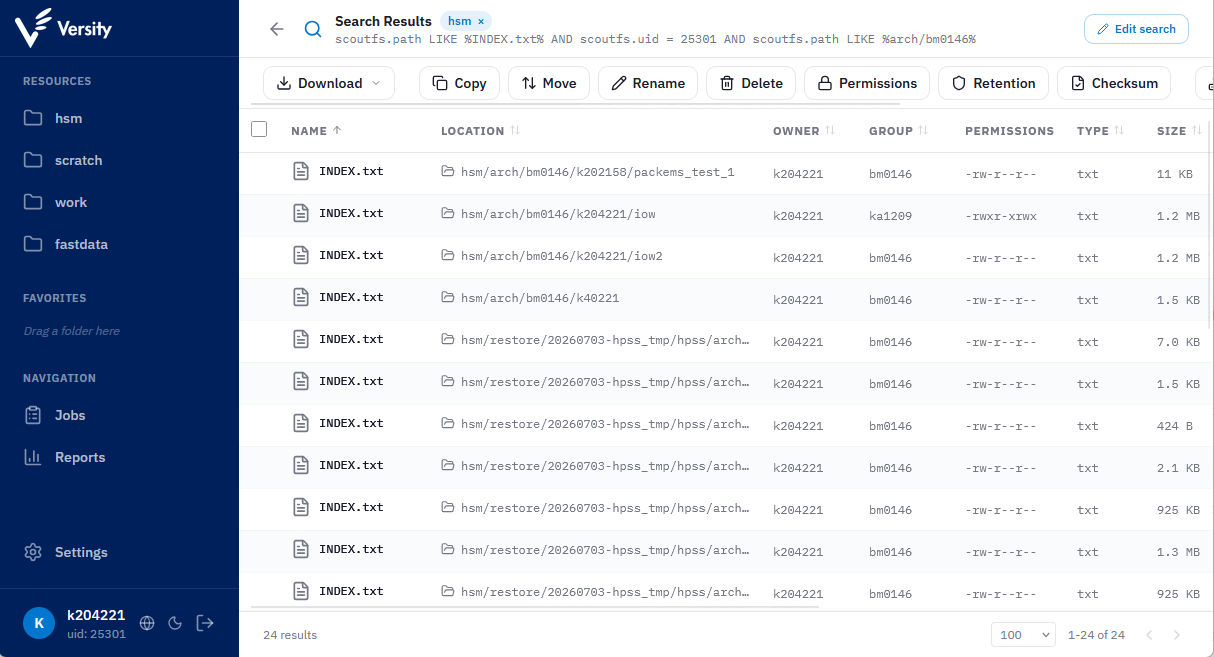
Task: Go back using the left arrow icon
Action: (277, 29)
